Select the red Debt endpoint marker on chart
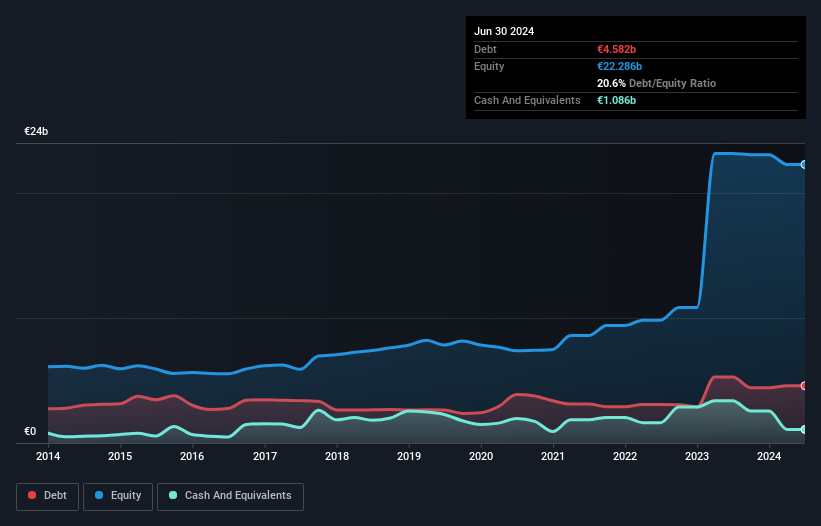Screen dimensions: 821x526 (804, 385)
